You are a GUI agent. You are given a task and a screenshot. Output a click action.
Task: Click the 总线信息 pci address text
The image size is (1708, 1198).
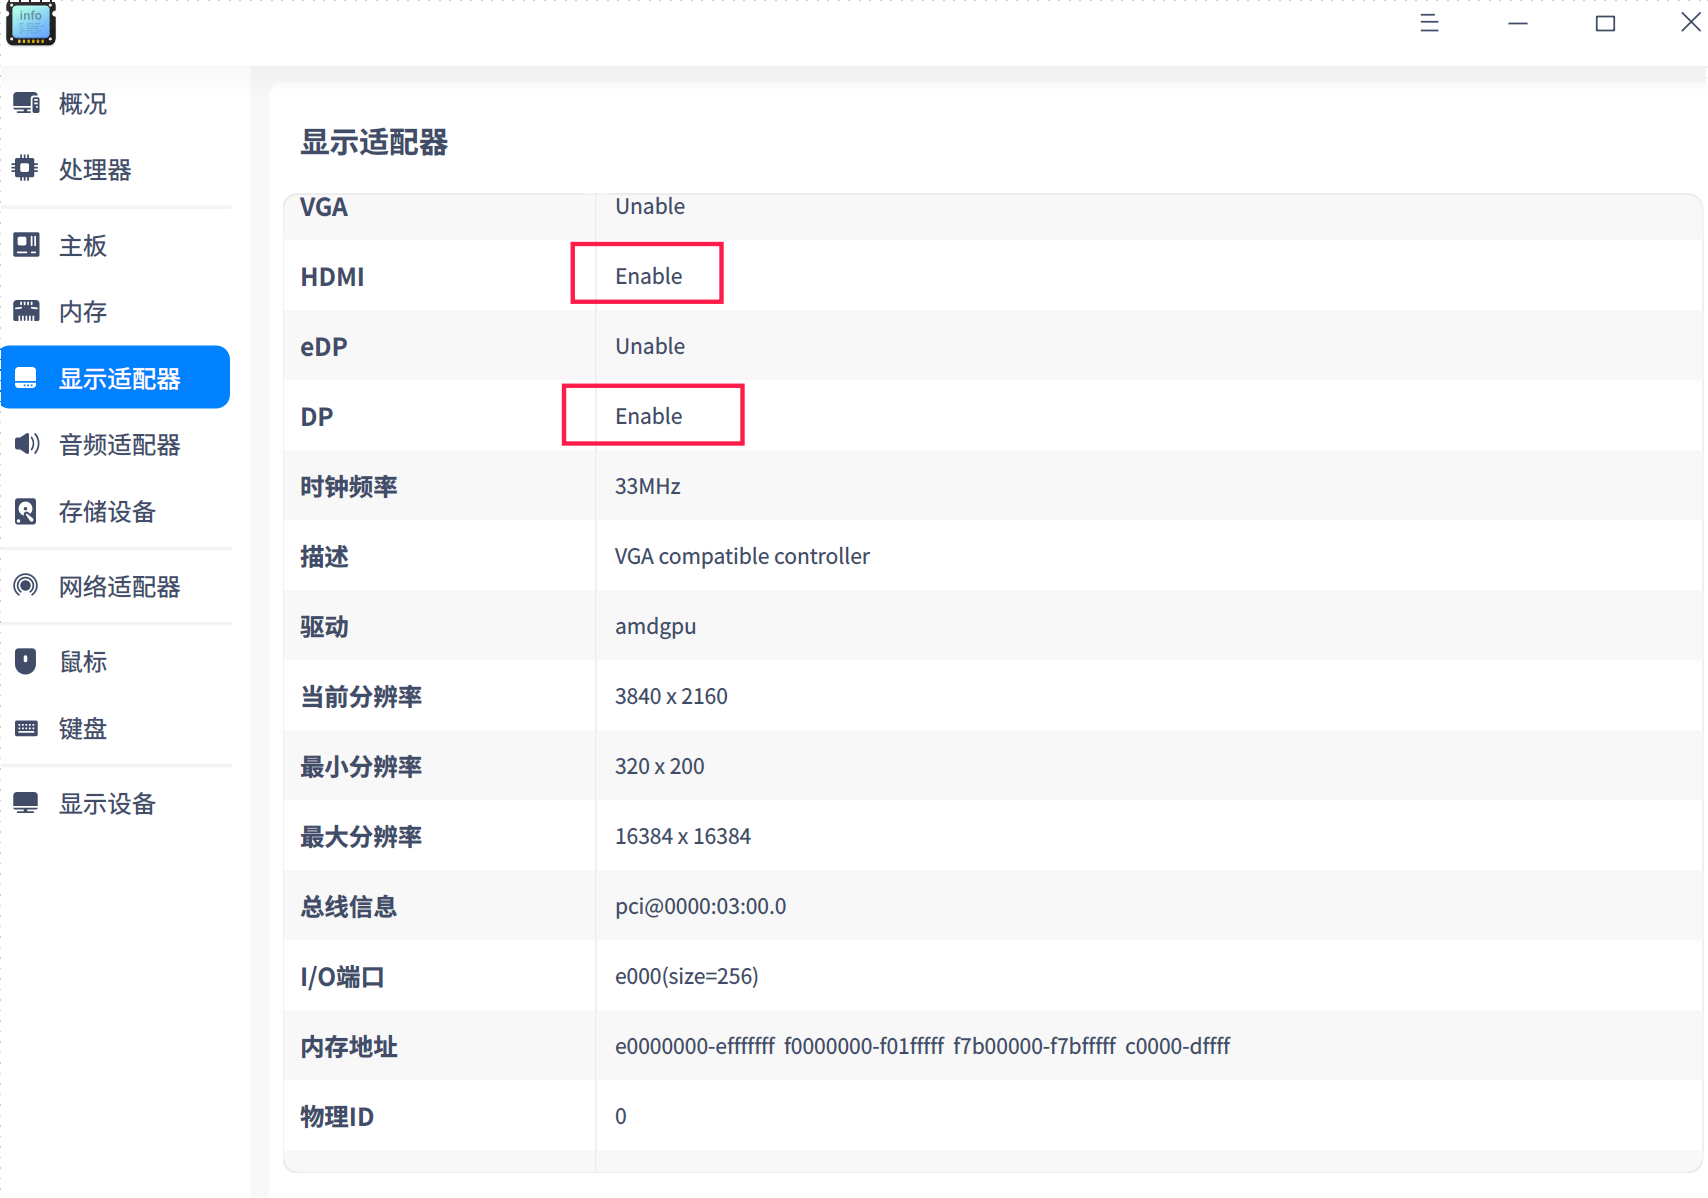700,906
